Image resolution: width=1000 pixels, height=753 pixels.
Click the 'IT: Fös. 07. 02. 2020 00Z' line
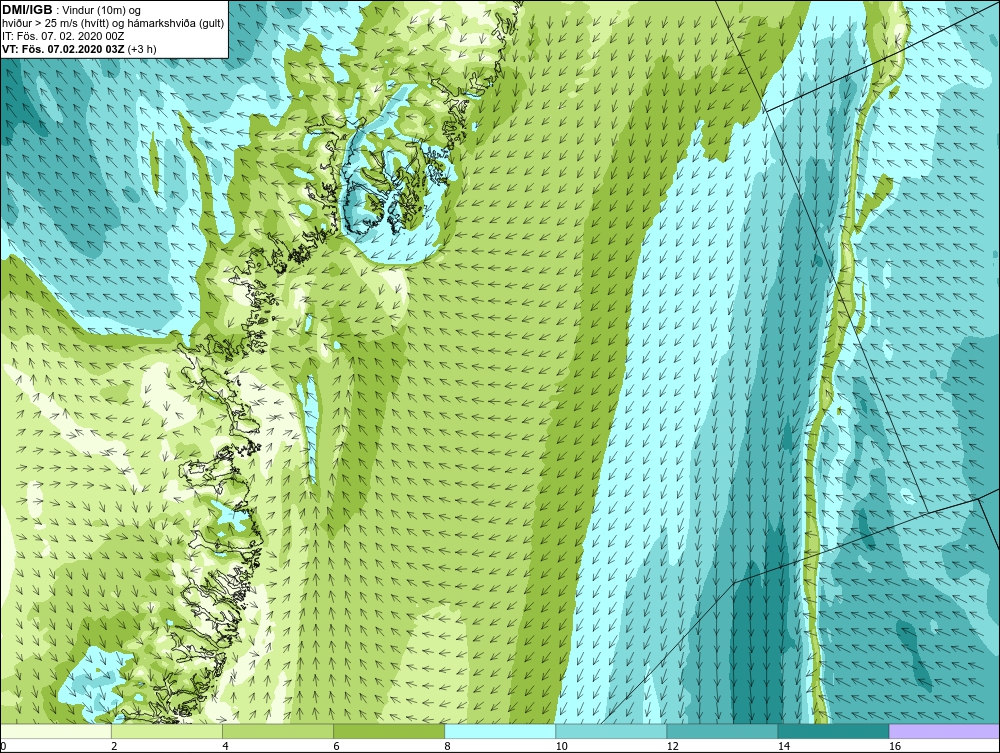[x=63, y=36]
